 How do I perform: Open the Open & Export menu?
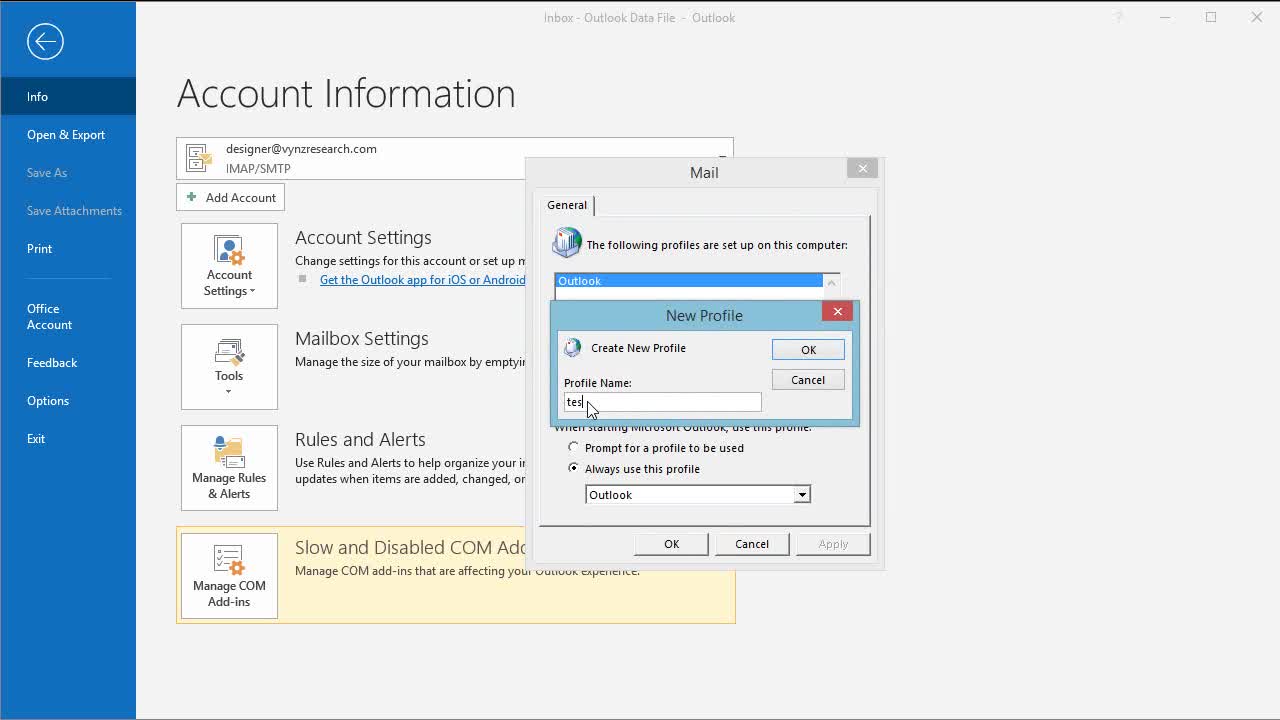click(68, 134)
